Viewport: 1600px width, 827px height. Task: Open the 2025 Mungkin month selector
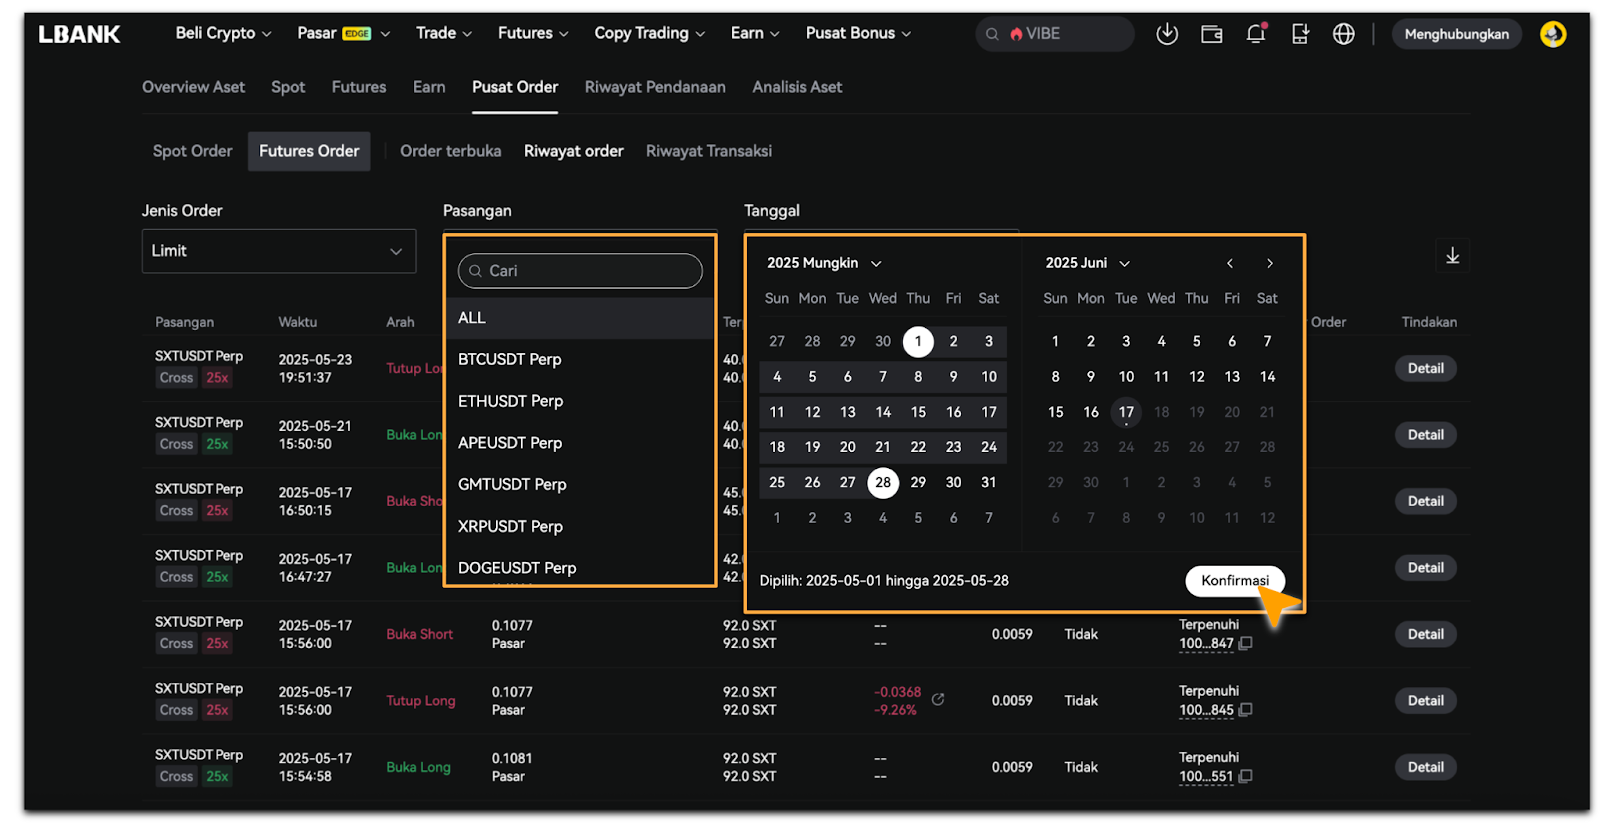(x=824, y=263)
